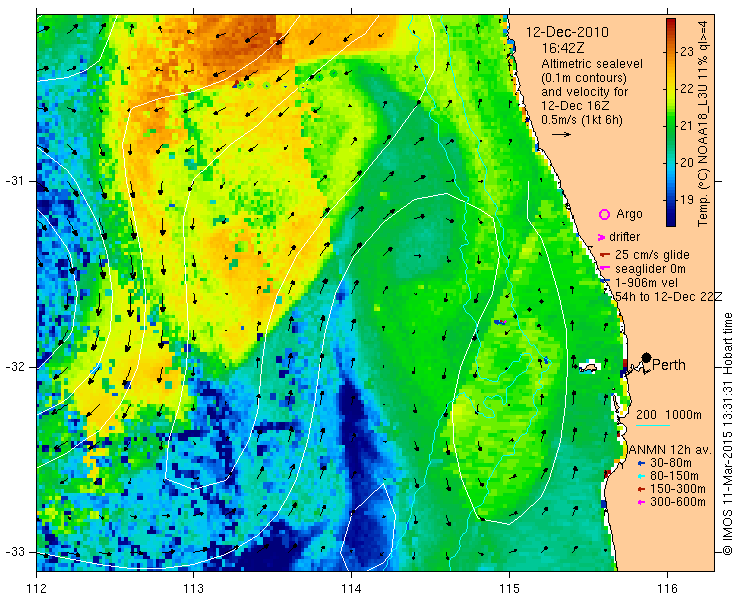This screenshot has width=740, height=600.
Task: Click the colorbar tick label 21
Action: pyautogui.click(x=687, y=126)
